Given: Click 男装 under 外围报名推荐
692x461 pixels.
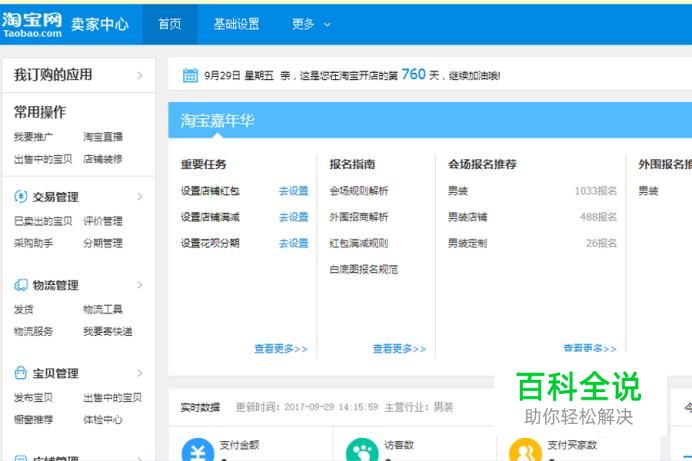Looking at the screenshot, I should coord(648,191).
